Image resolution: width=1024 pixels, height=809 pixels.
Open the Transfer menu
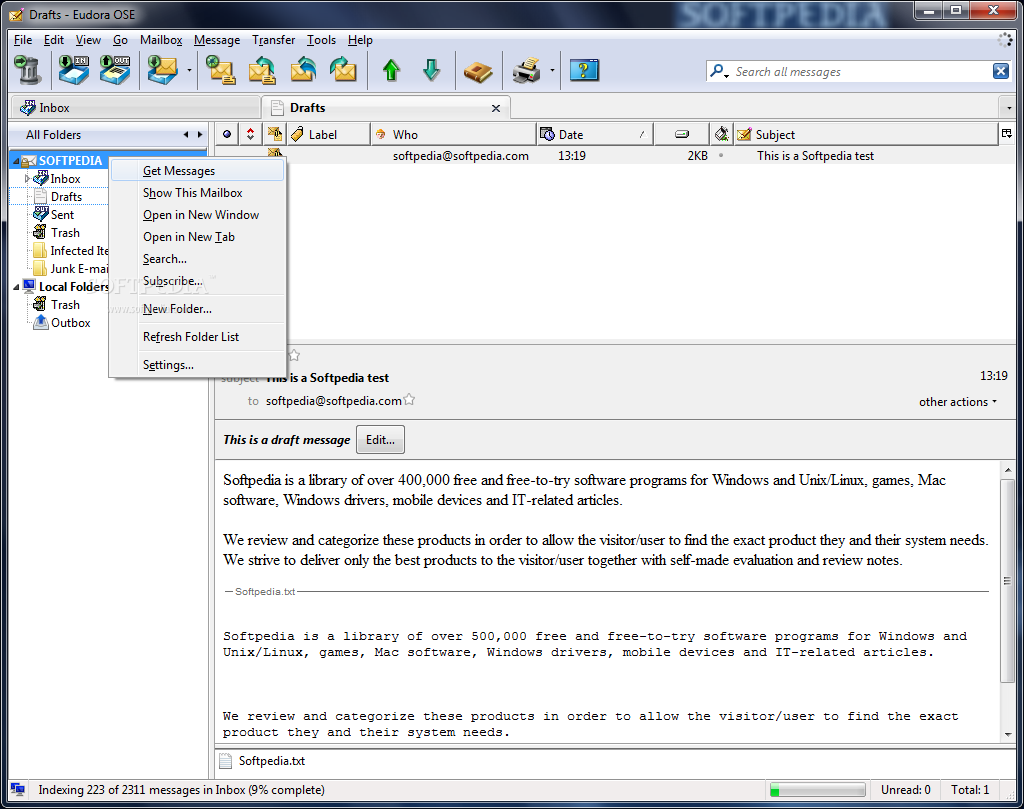[274, 40]
